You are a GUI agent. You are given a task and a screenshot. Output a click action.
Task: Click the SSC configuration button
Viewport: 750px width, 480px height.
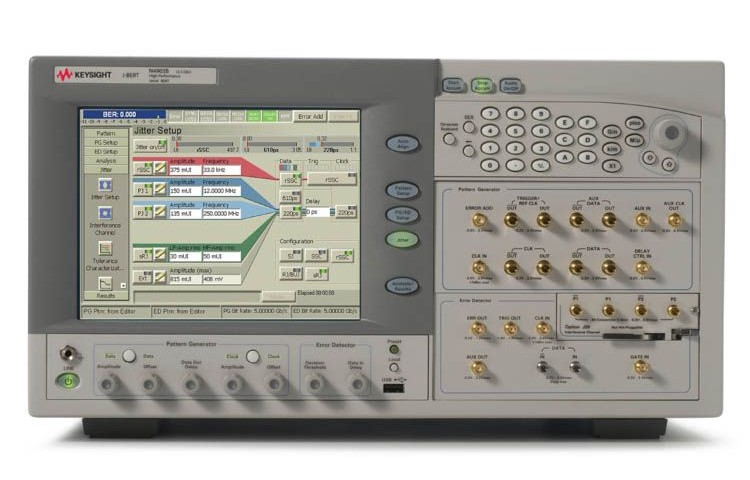(x=317, y=255)
